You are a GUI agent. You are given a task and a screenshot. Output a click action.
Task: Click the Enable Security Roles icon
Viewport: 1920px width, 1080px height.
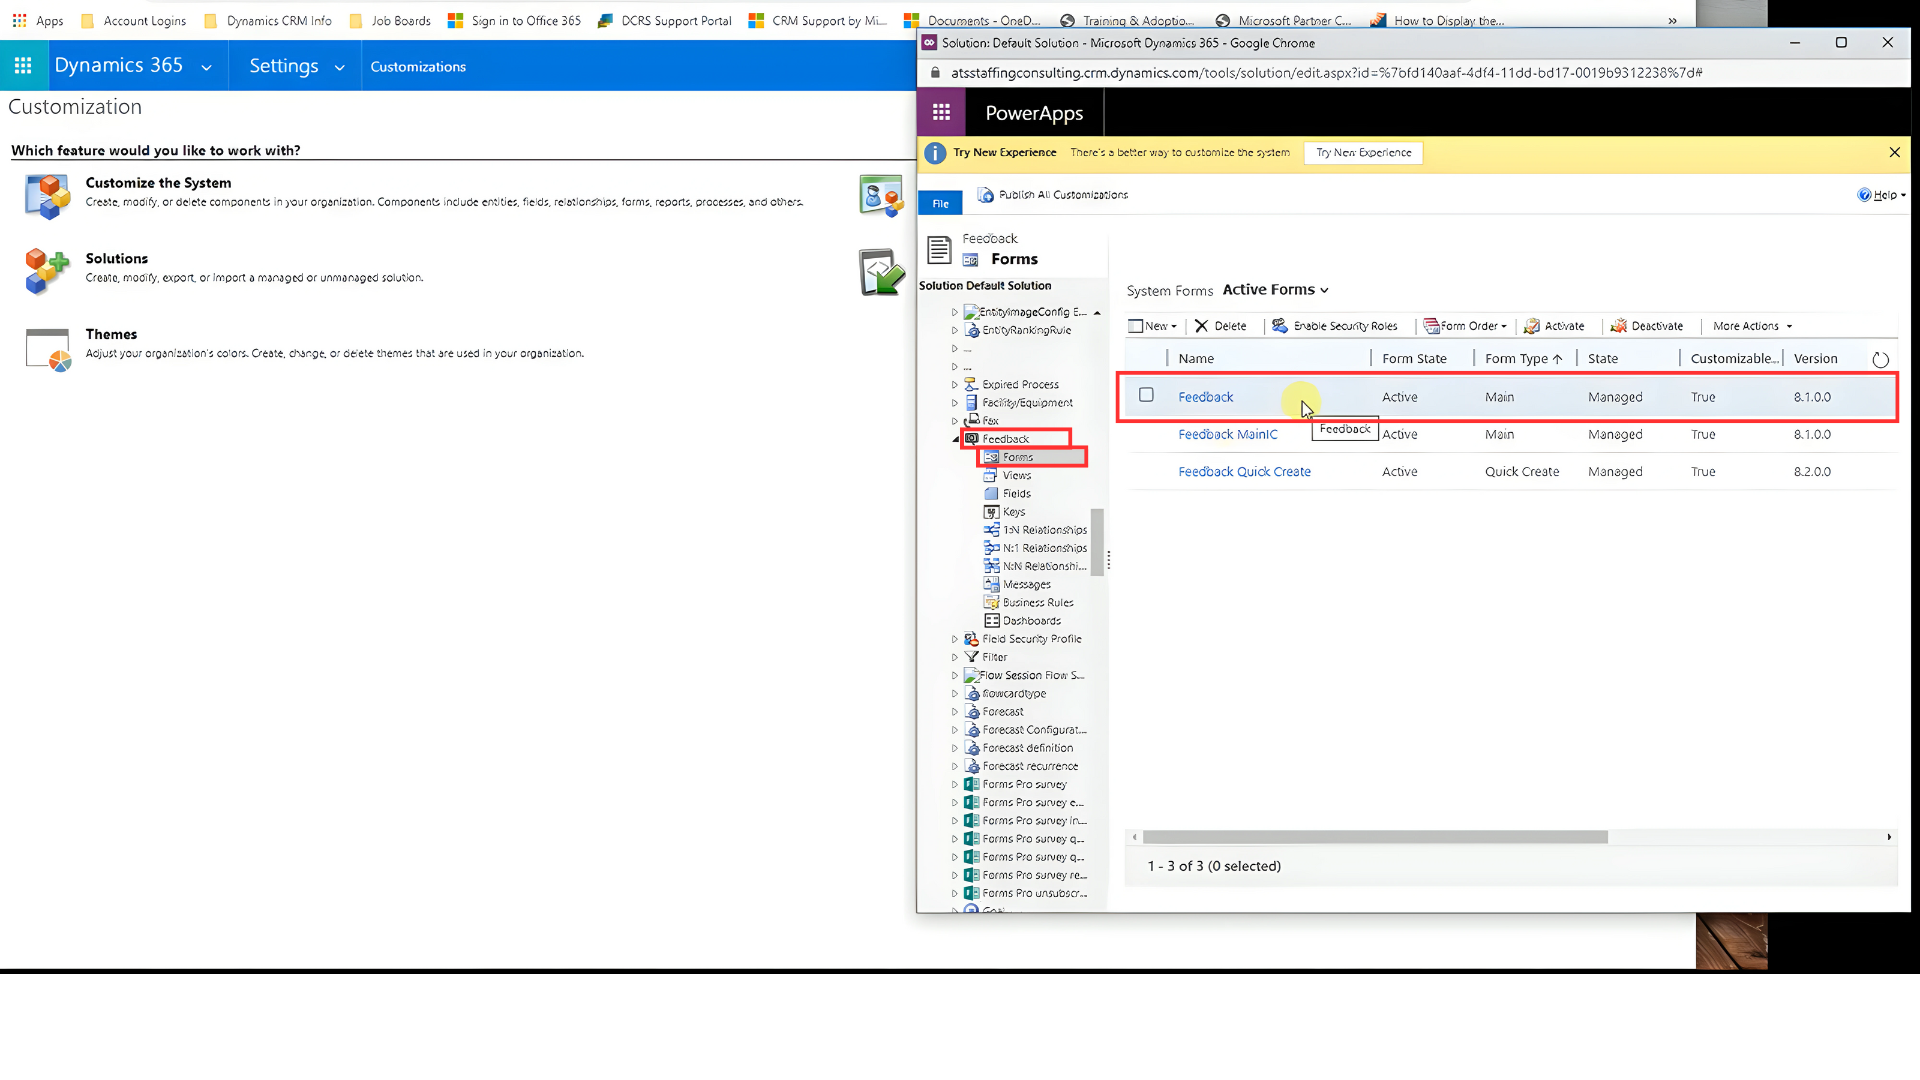(1279, 326)
